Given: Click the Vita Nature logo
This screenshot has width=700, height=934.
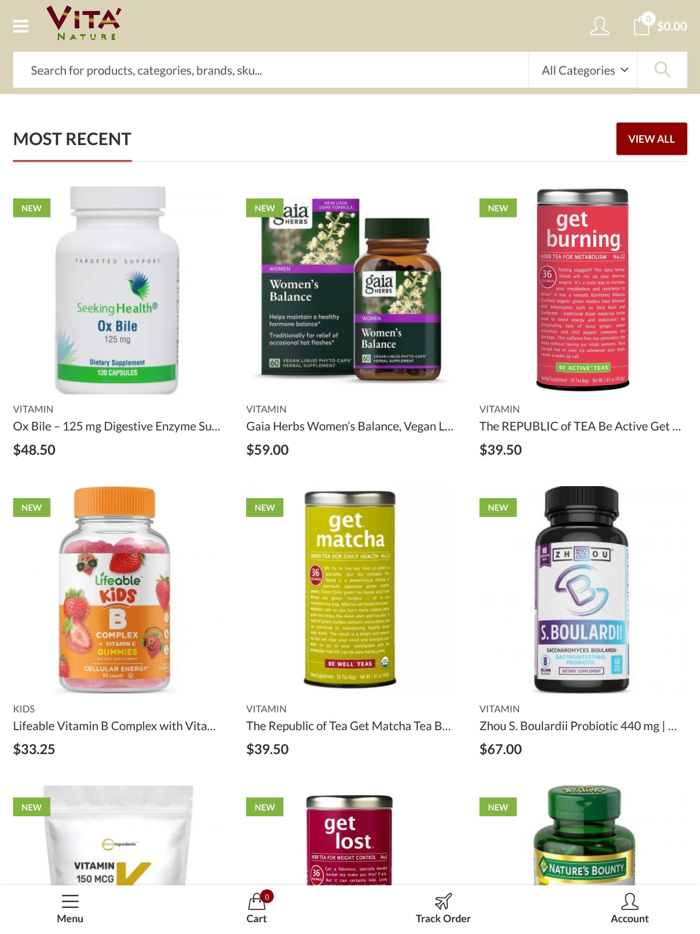Looking at the screenshot, I should tap(84, 23).
